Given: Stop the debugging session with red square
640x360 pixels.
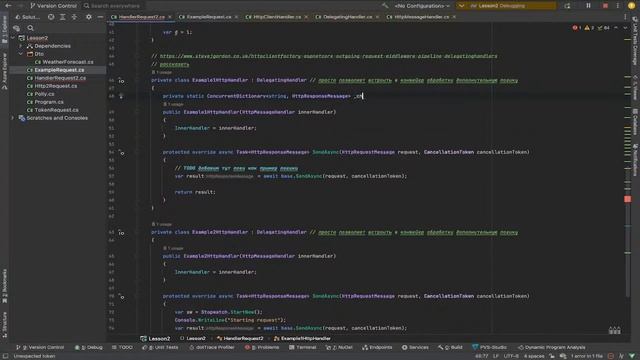Looking at the screenshot, I should point(605,6).
